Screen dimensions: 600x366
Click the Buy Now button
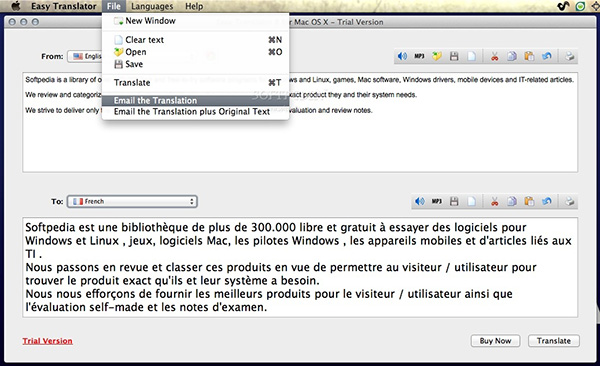pyautogui.click(x=495, y=341)
